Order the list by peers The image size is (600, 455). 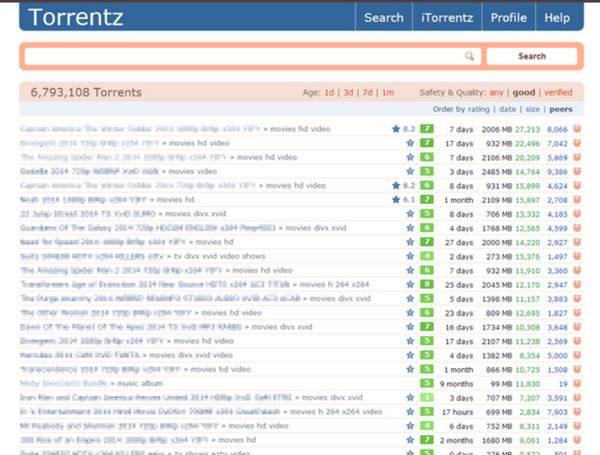561,109
